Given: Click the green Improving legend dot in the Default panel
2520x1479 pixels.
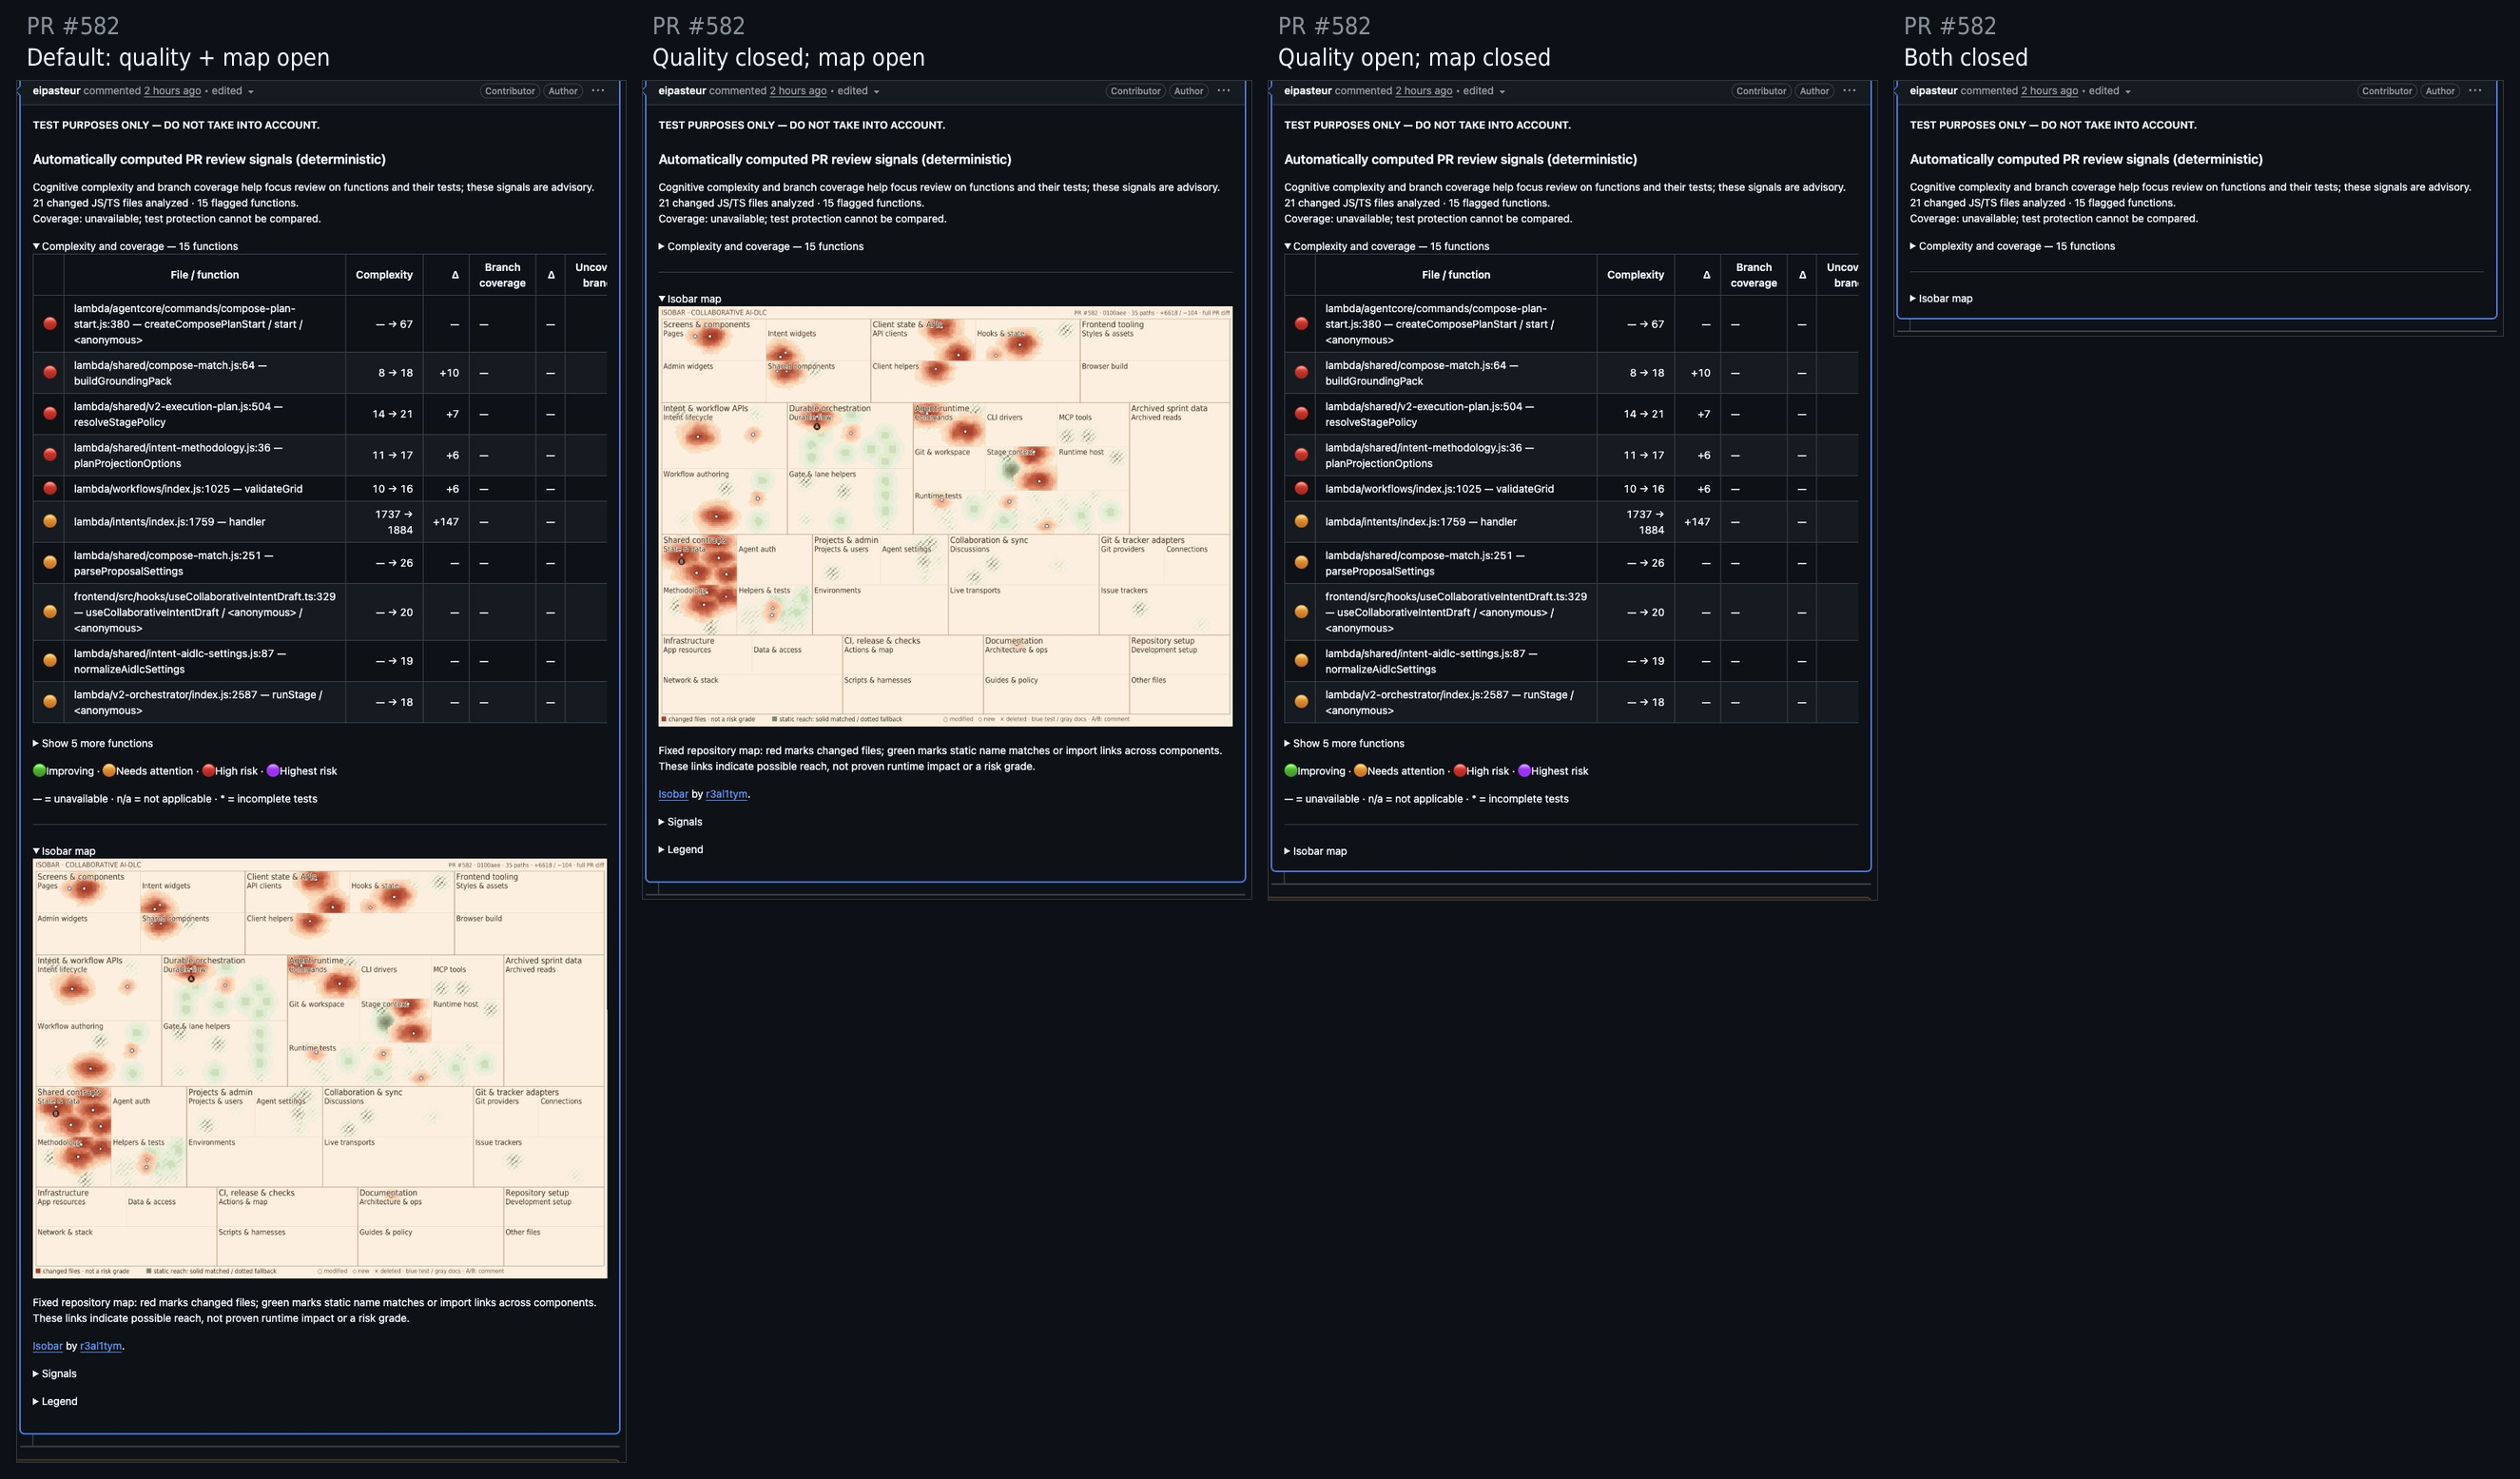Looking at the screenshot, I should [39, 770].
